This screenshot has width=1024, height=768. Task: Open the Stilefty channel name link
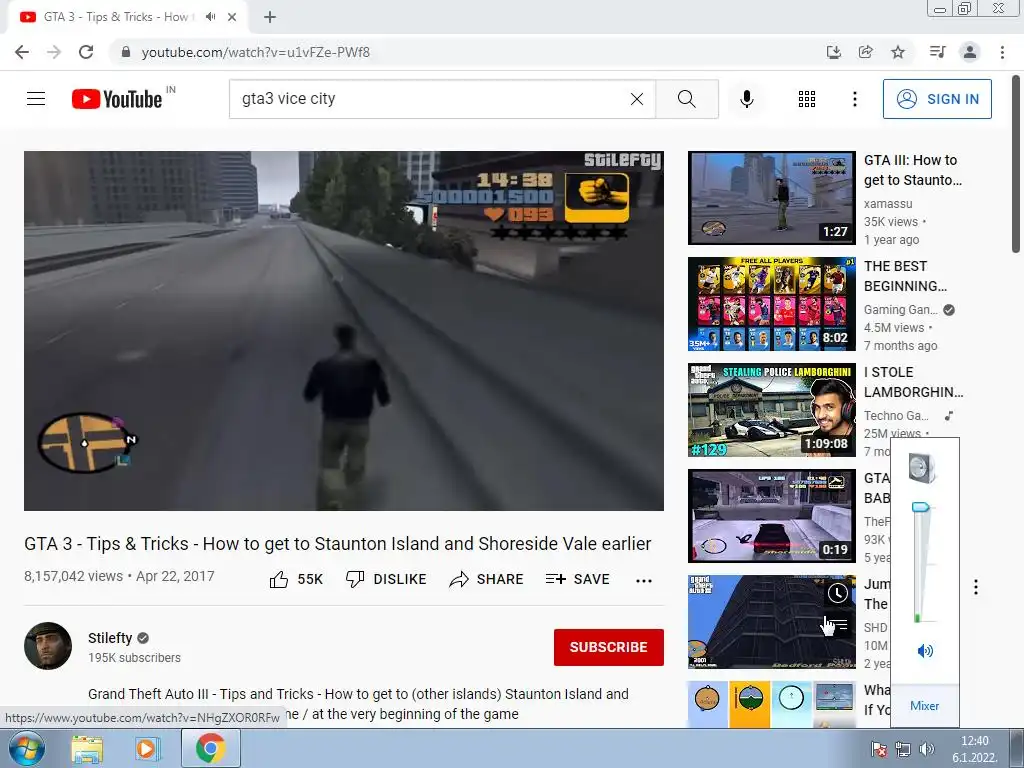point(110,638)
